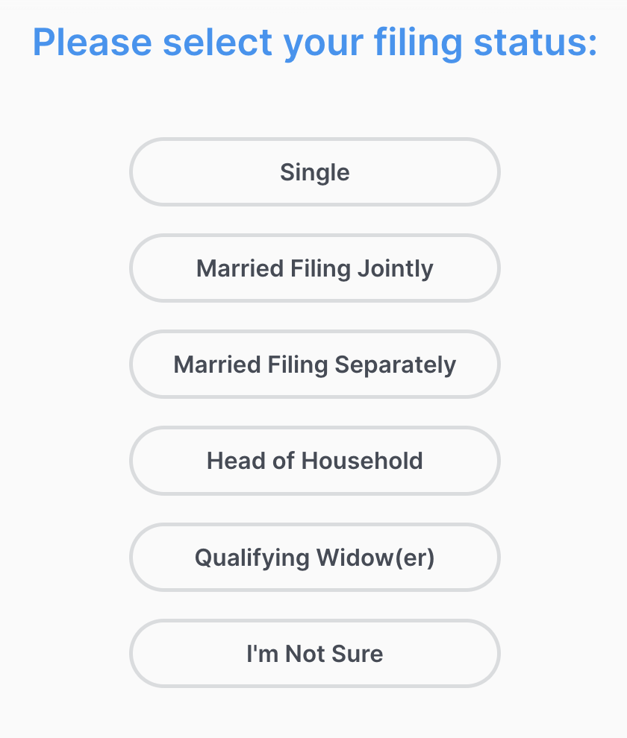The height and width of the screenshot is (738, 627).
Task: Select the last option, I'm Not Sure
Action: (314, 653)
